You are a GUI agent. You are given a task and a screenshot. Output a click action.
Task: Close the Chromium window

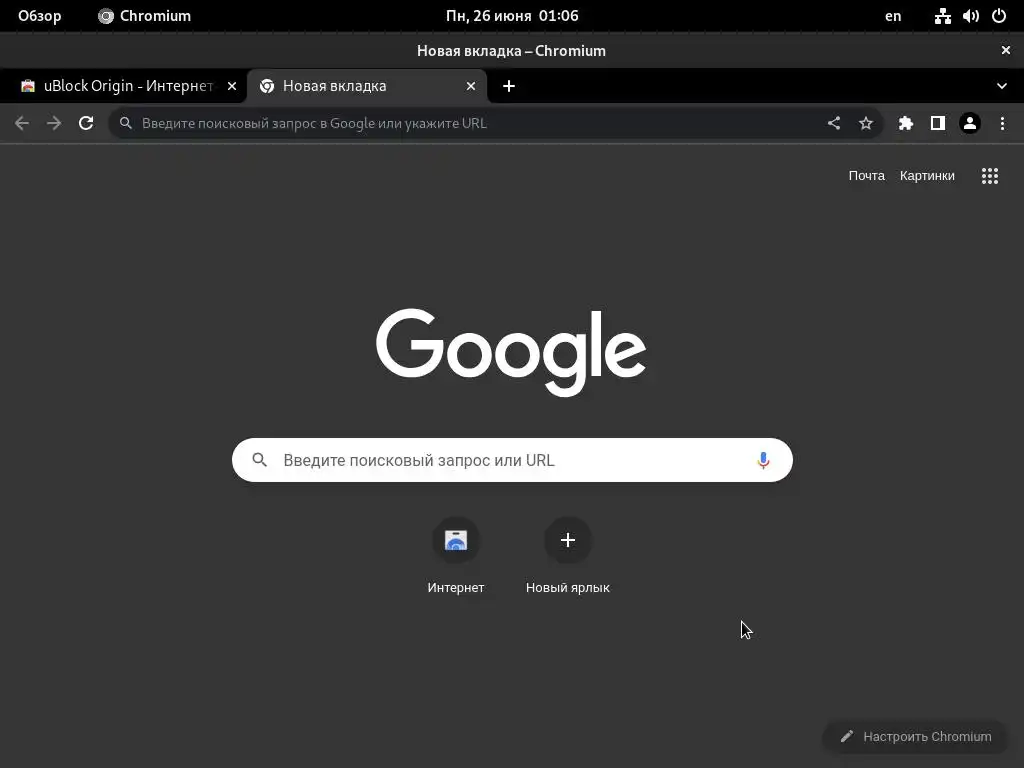click(x=1006, y=50)
